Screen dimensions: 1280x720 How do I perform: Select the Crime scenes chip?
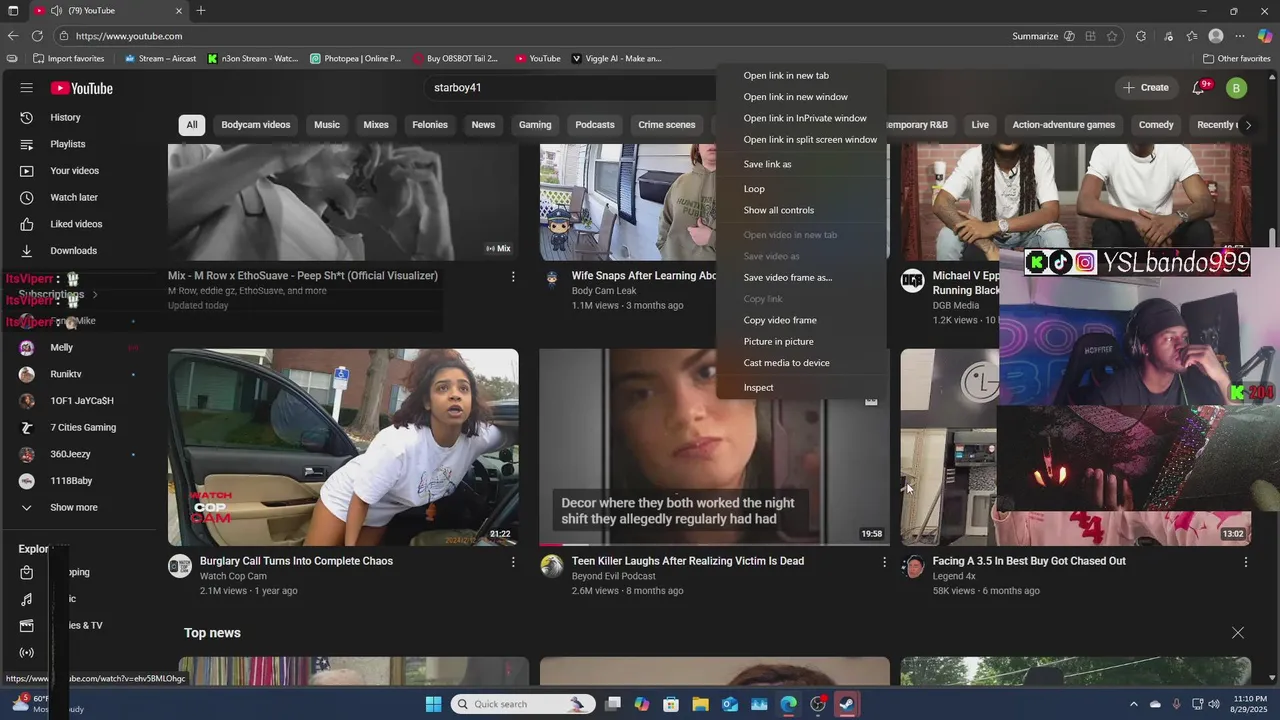tap(667, 125)
